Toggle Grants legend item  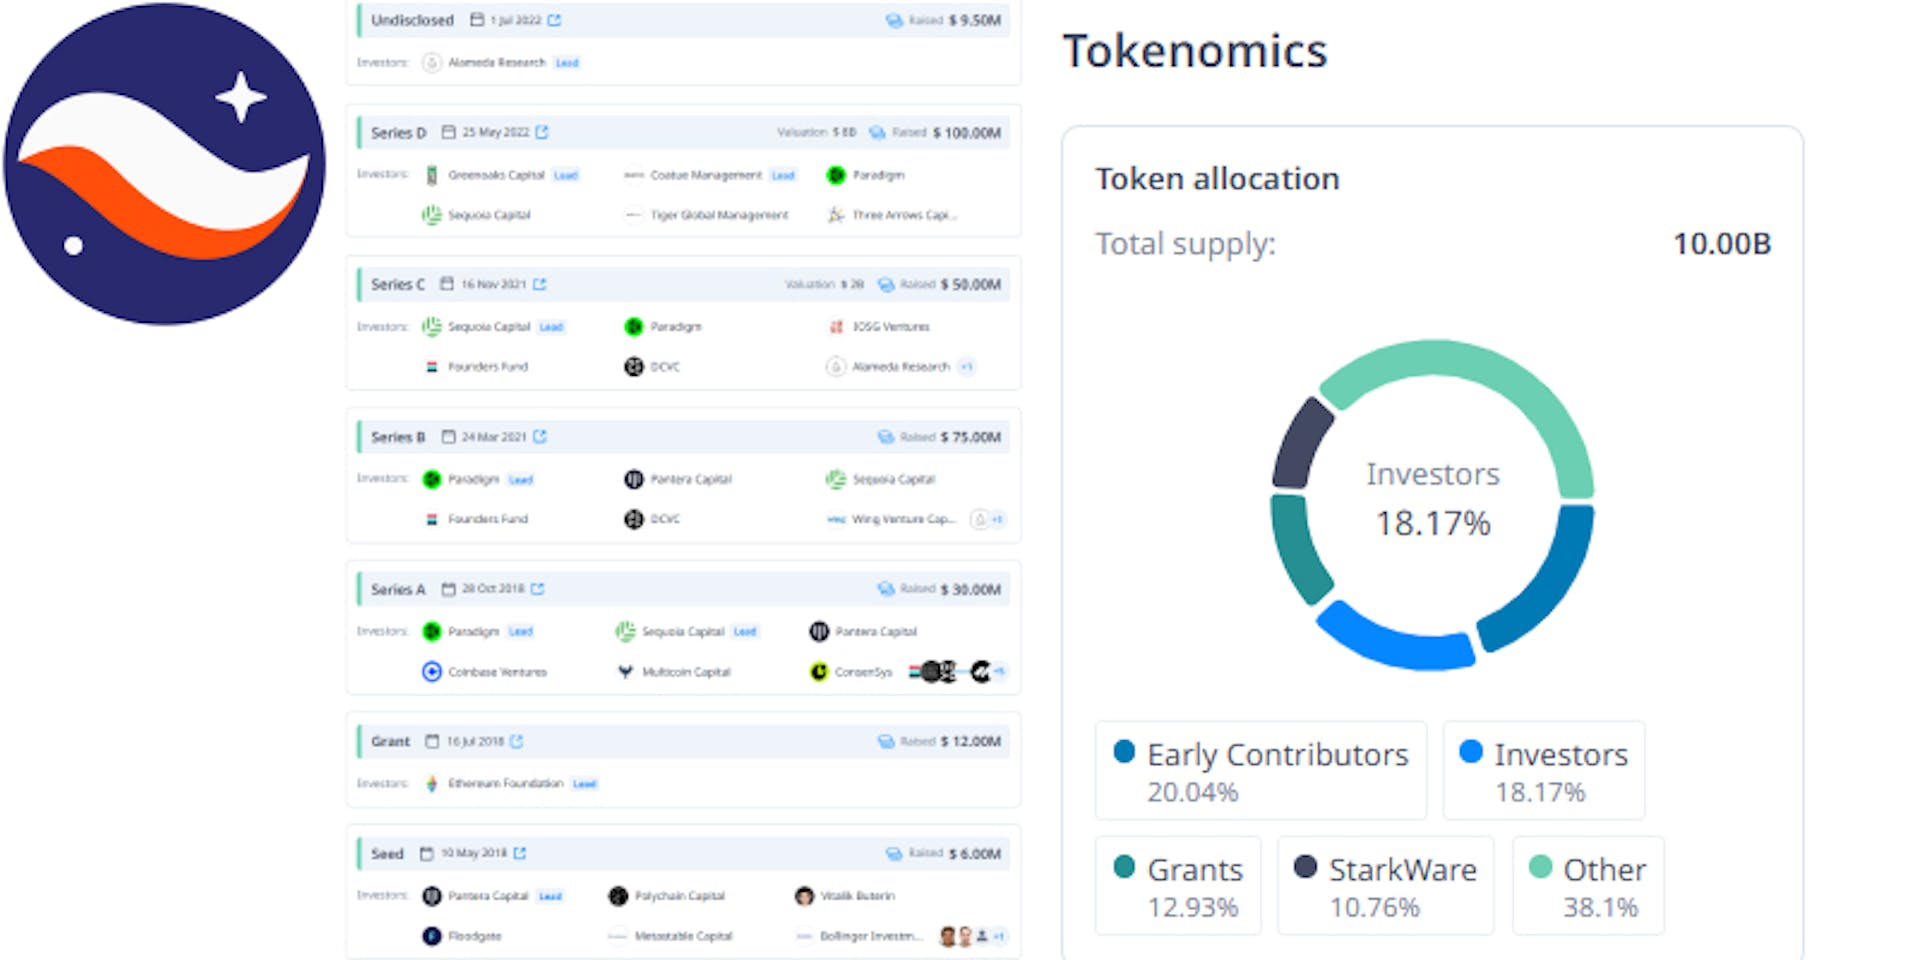click(1178, 886)
